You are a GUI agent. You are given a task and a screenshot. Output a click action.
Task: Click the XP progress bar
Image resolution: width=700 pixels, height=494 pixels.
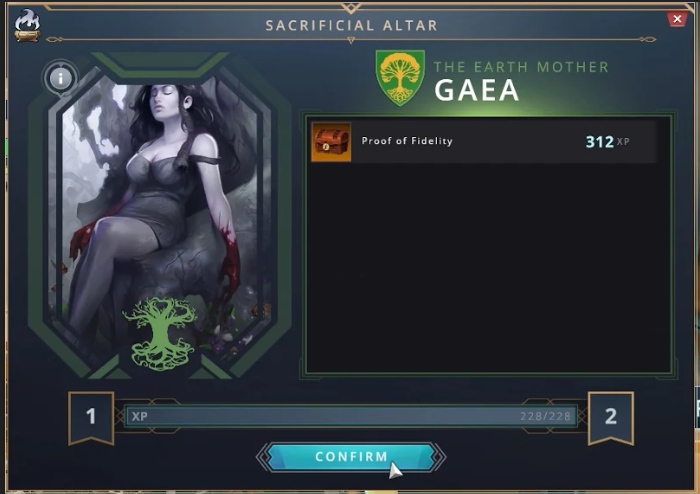pyautogui.click(x=351, y=416)
